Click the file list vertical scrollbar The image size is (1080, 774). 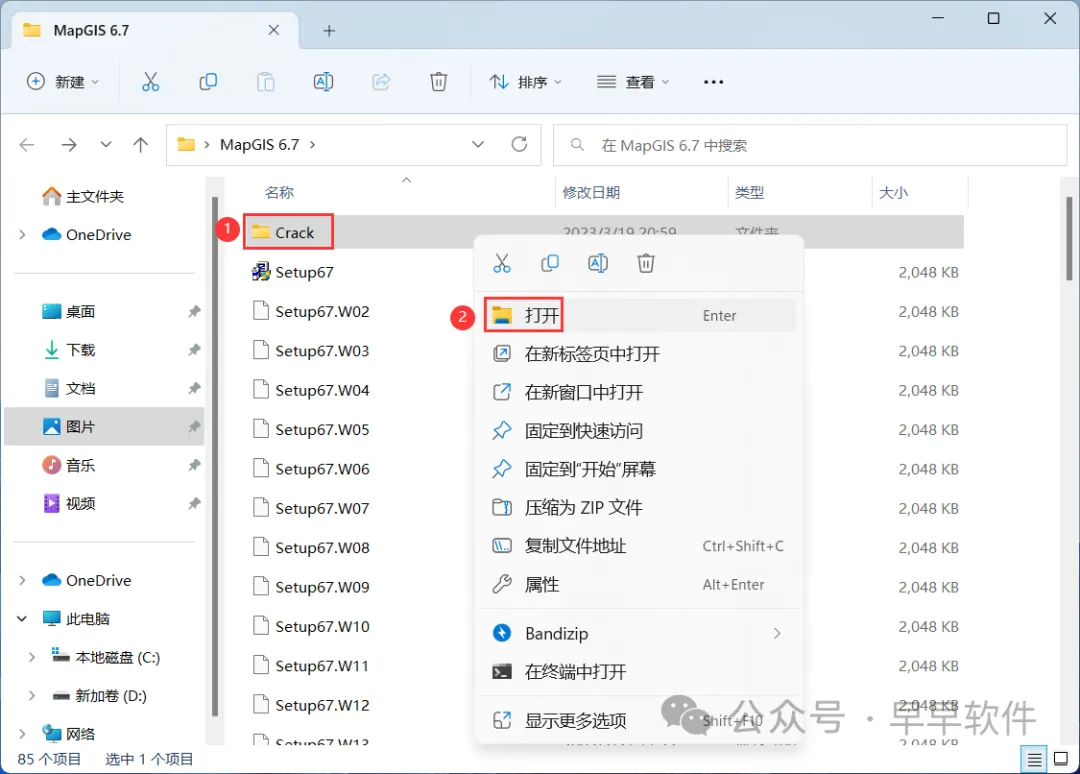1069,238
